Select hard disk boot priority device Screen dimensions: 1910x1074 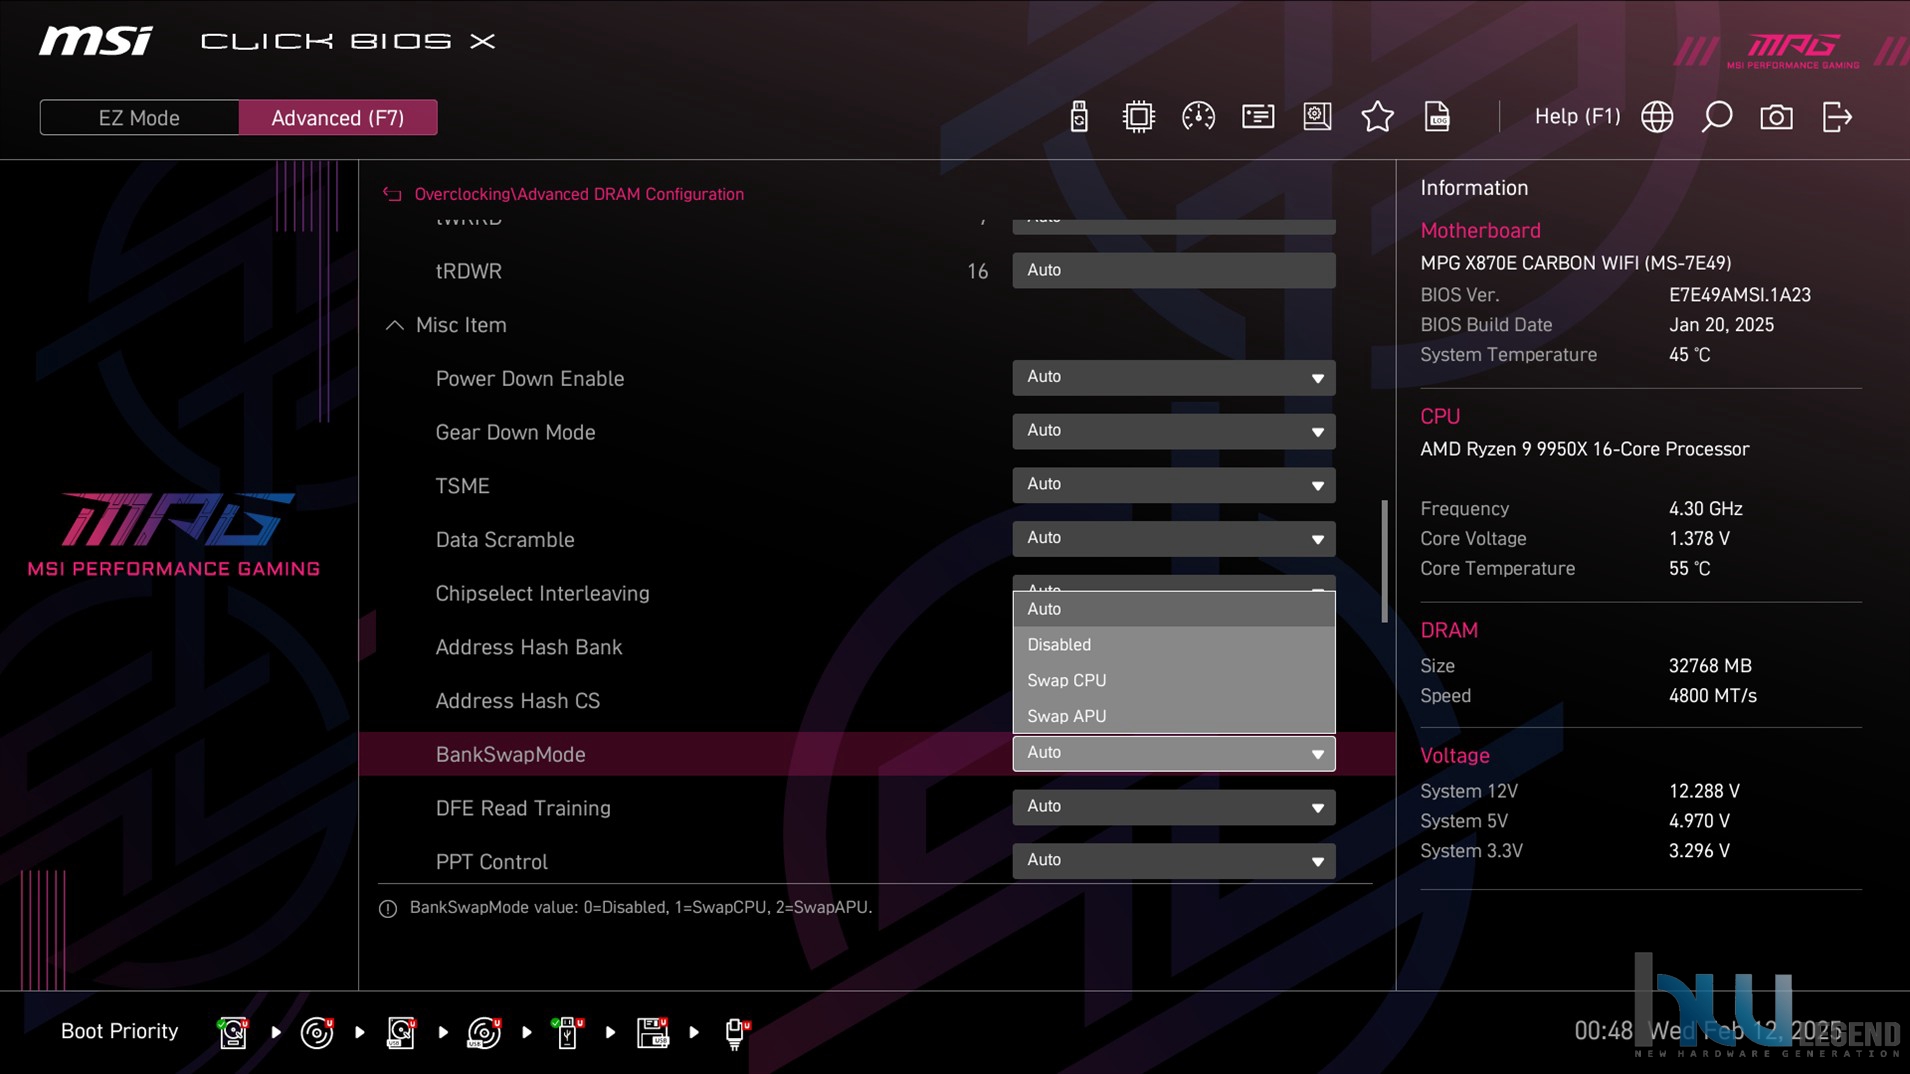point(233,1032)
